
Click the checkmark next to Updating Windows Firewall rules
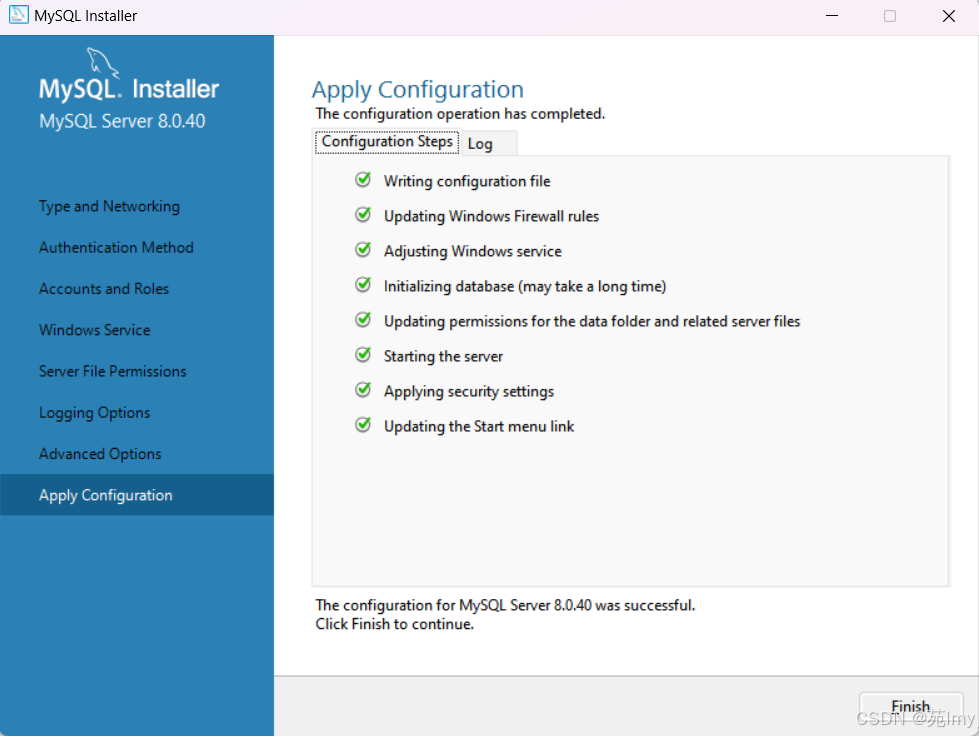(363, 215)
